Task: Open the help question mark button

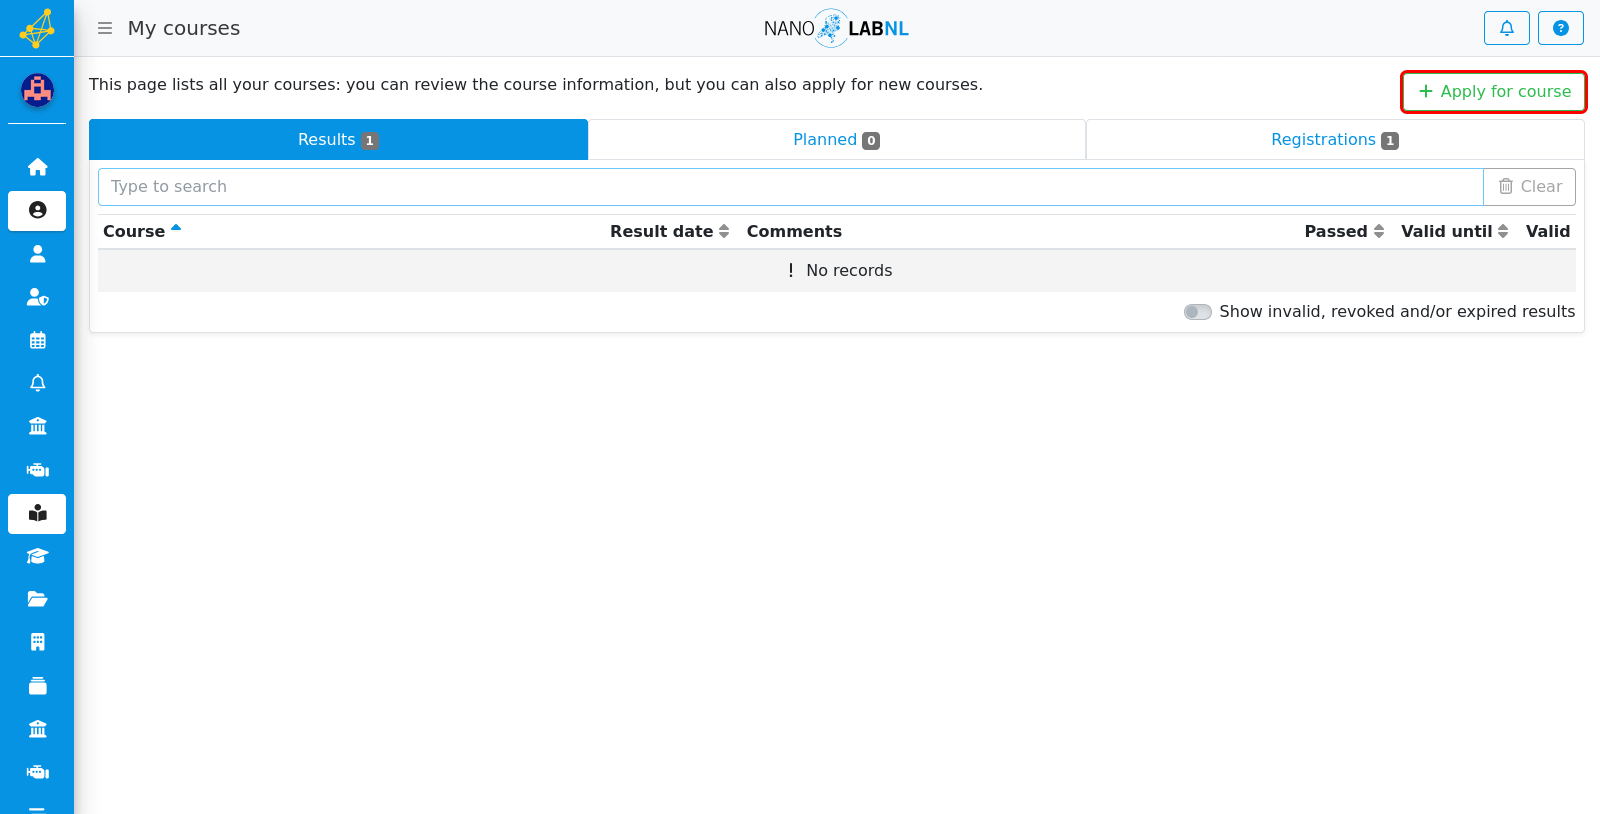Action: tap(1560, 28)
